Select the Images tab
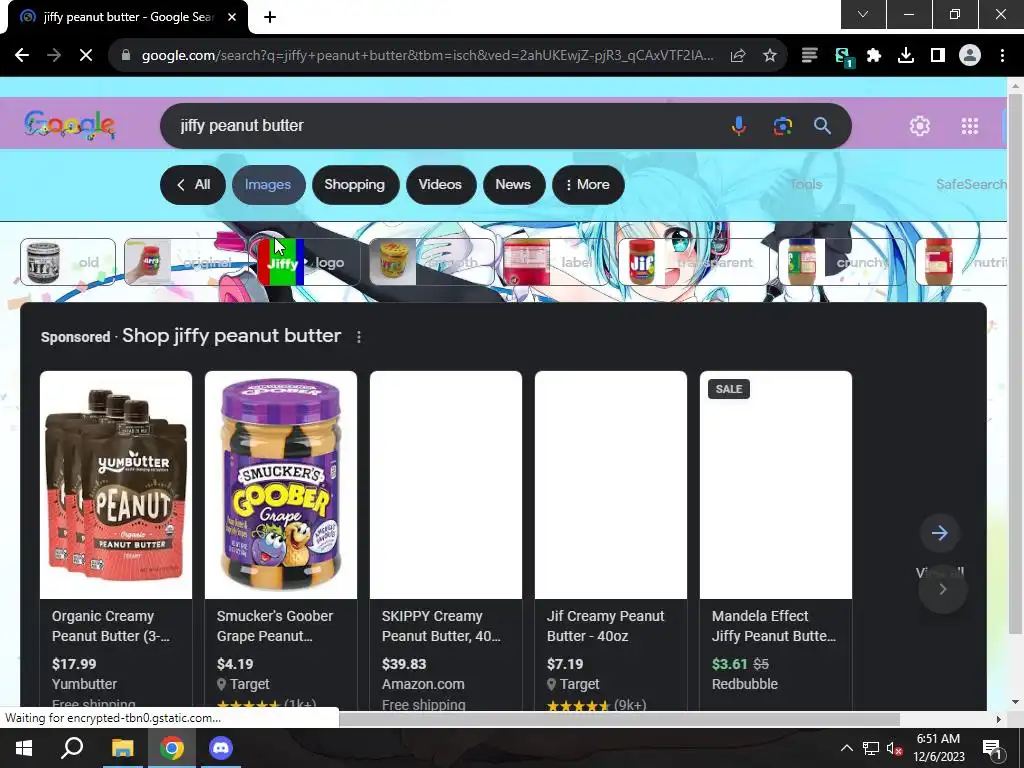 [268, 185]
